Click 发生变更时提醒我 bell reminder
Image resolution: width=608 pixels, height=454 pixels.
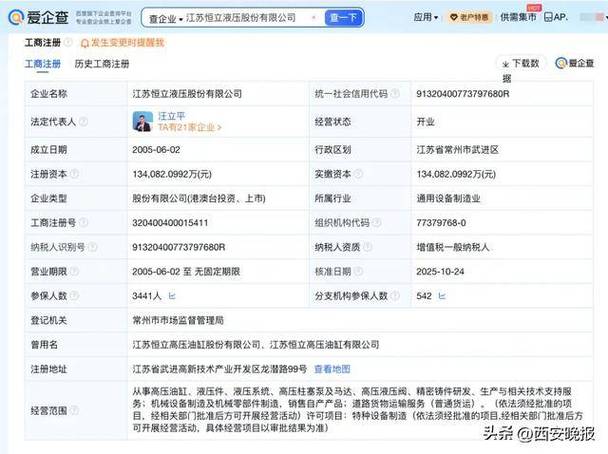coord(122,43)
